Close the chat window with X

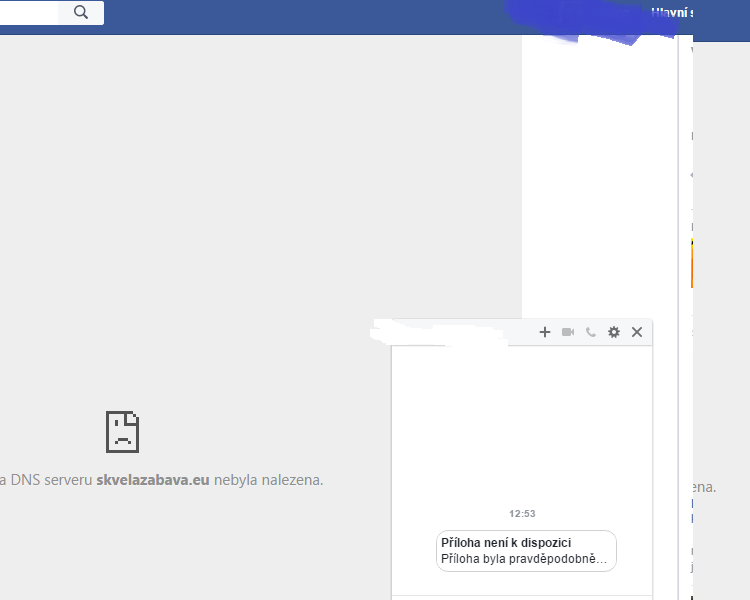(637, 332)
